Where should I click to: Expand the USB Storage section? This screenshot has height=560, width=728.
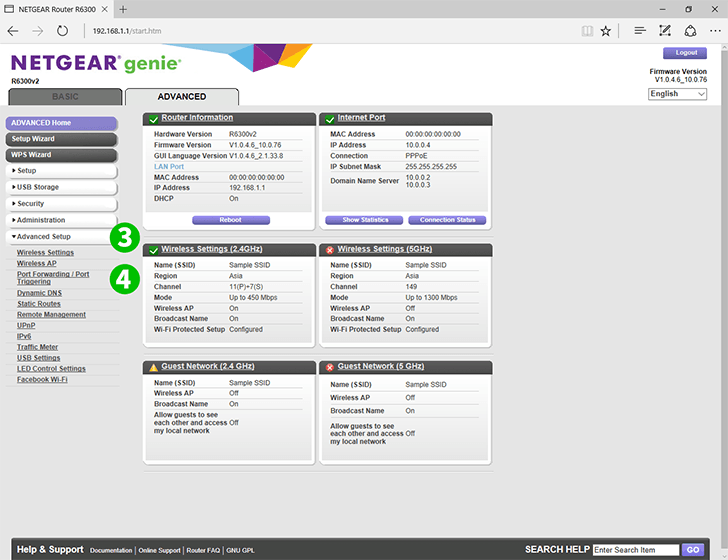coord(61,187)
